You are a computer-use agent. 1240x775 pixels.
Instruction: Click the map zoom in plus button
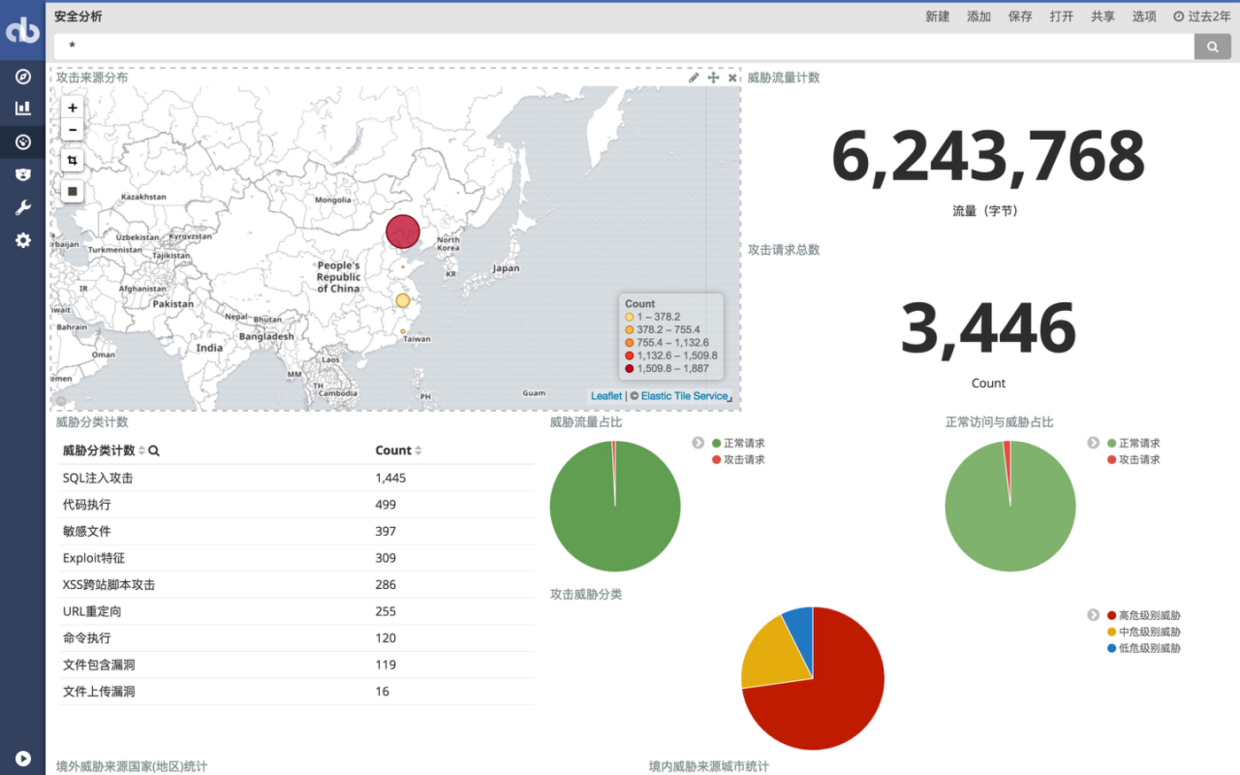[x=72, y=108]
